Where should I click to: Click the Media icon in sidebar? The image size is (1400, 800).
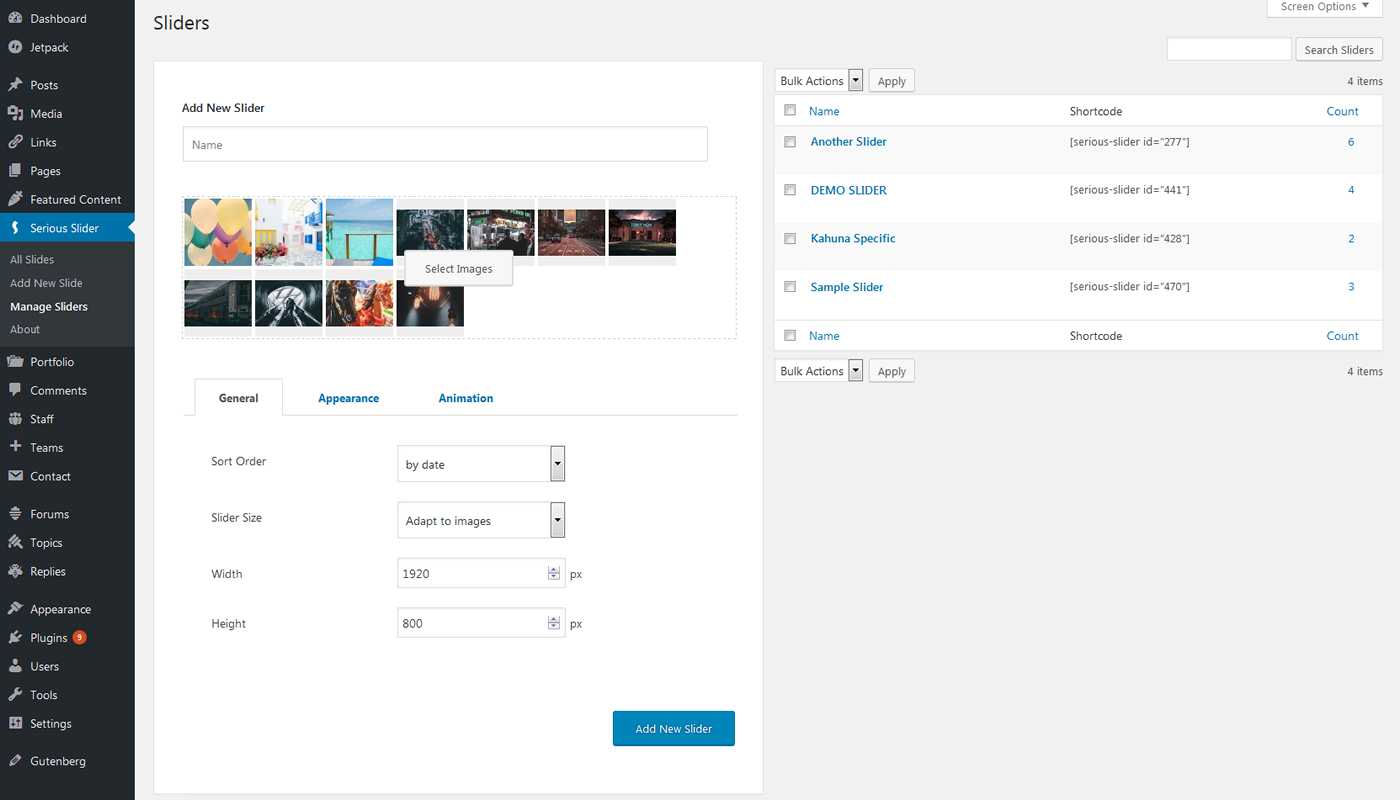coord(15,114)
